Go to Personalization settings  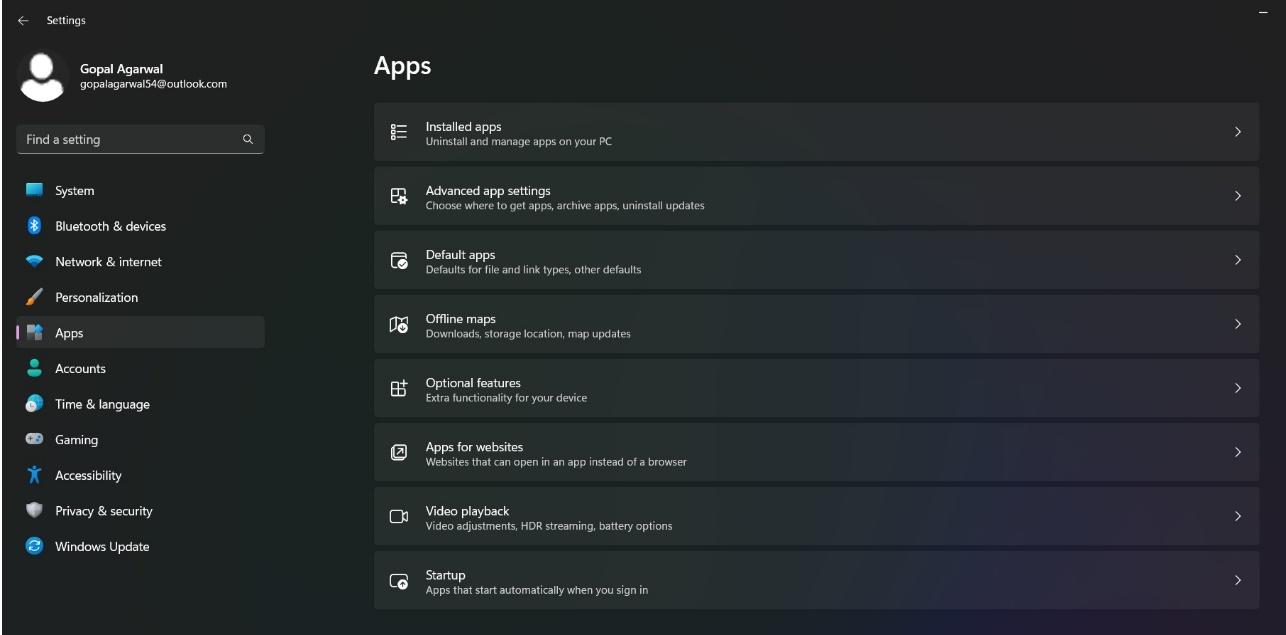(96, 297)
